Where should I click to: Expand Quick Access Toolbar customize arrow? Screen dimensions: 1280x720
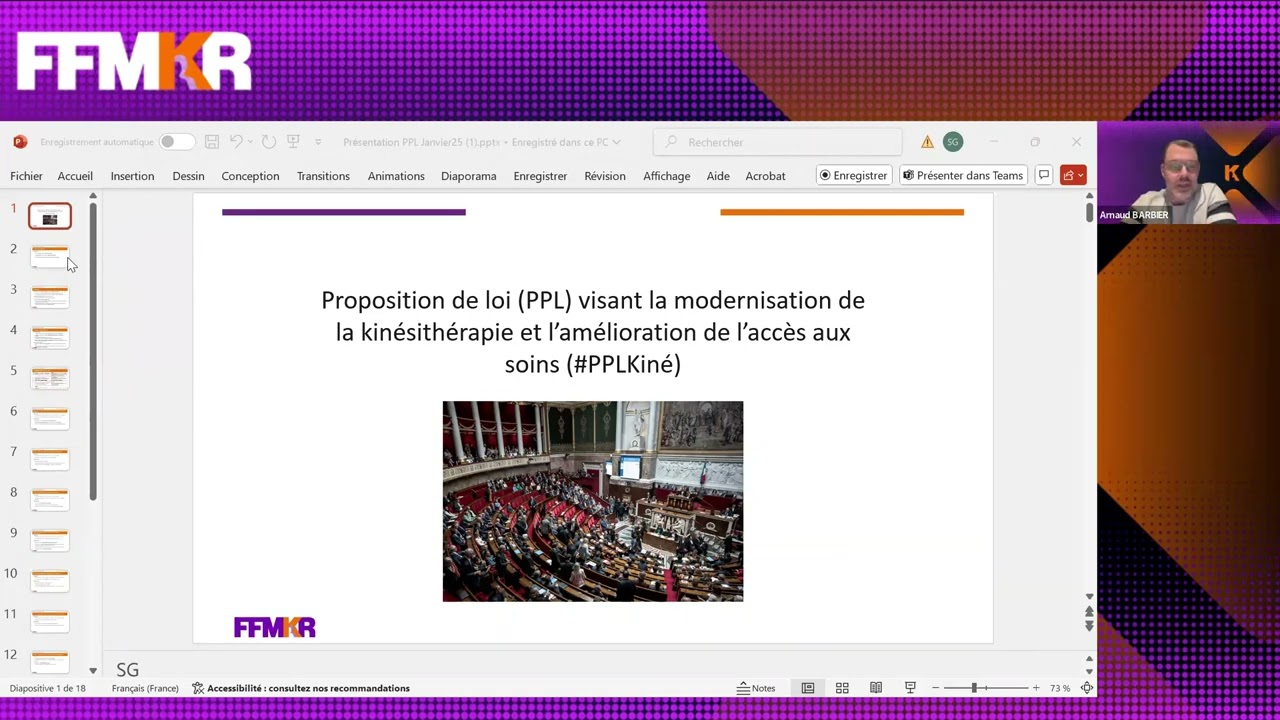pyautogui.click(x=318, y=142)
